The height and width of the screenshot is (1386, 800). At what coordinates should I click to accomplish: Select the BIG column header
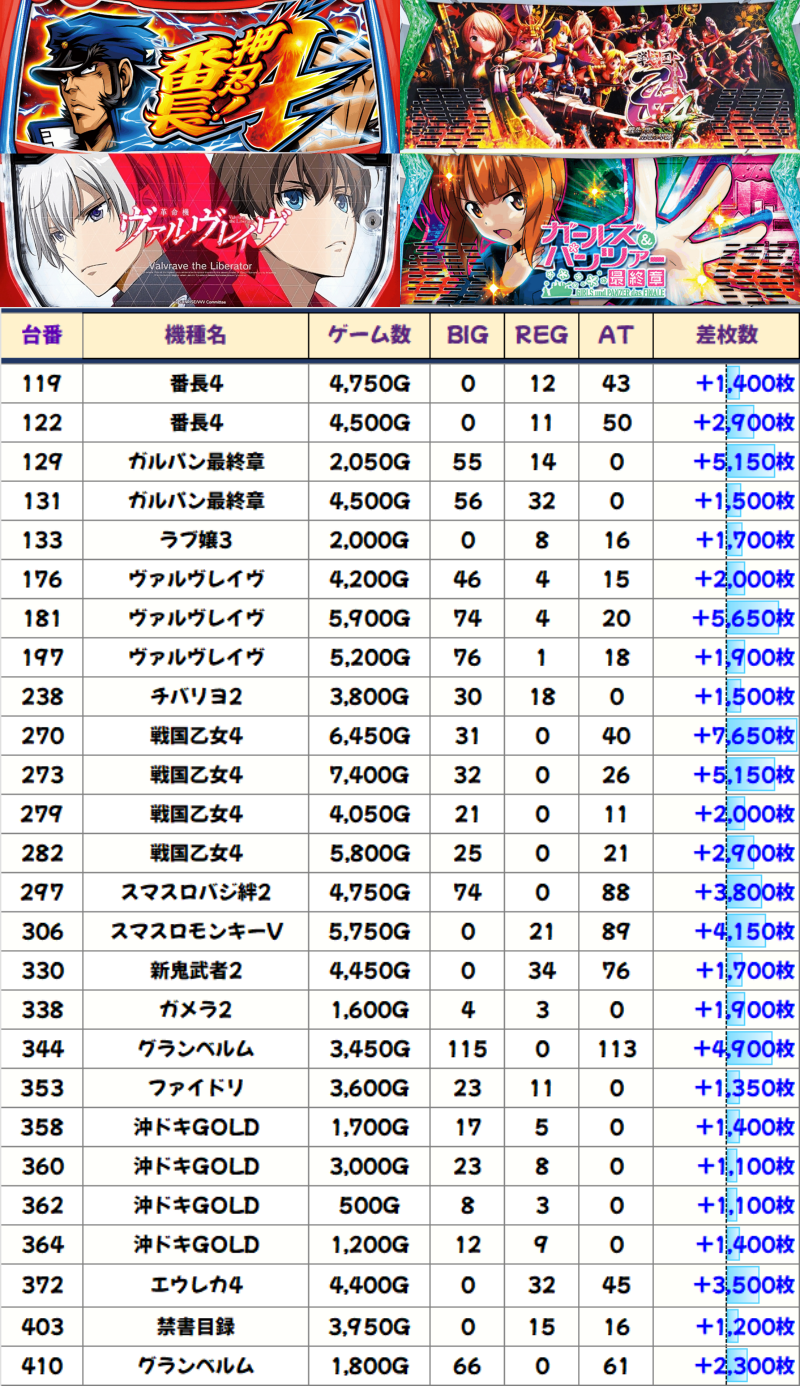[467, 336]
